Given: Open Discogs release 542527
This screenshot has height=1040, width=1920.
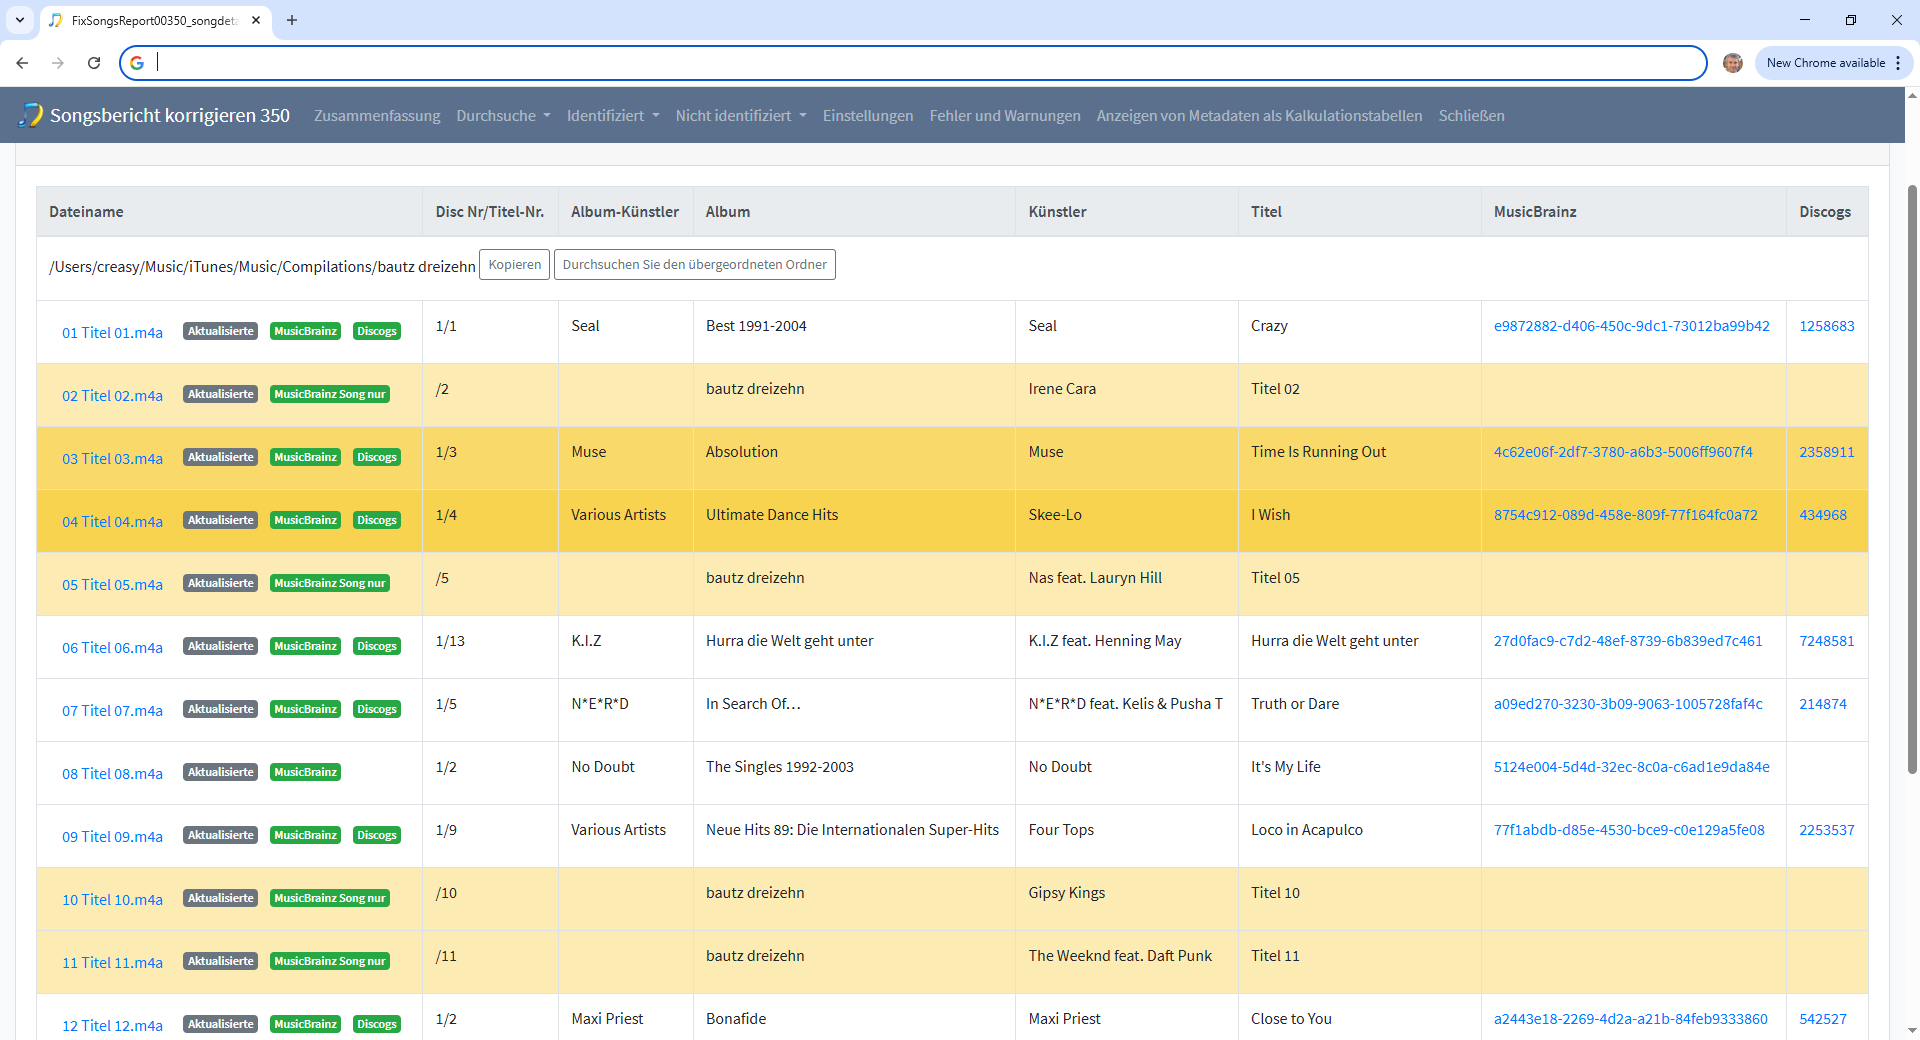Looking at the screenshot, I should (1823, 1019).
